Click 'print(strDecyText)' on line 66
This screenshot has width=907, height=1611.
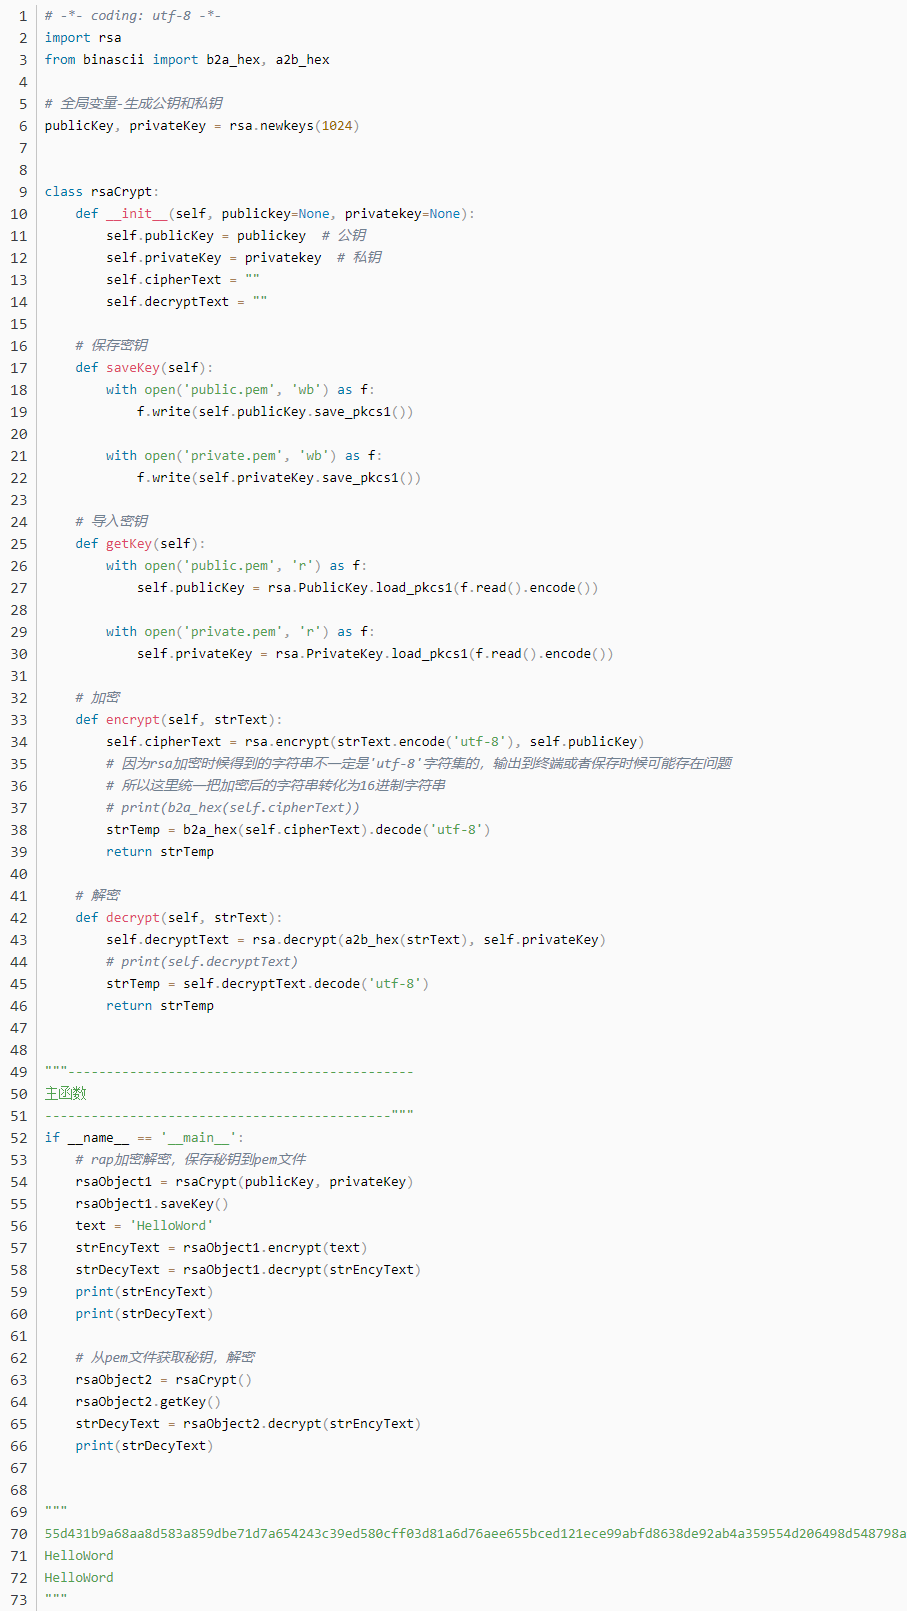click(144, 1446)
